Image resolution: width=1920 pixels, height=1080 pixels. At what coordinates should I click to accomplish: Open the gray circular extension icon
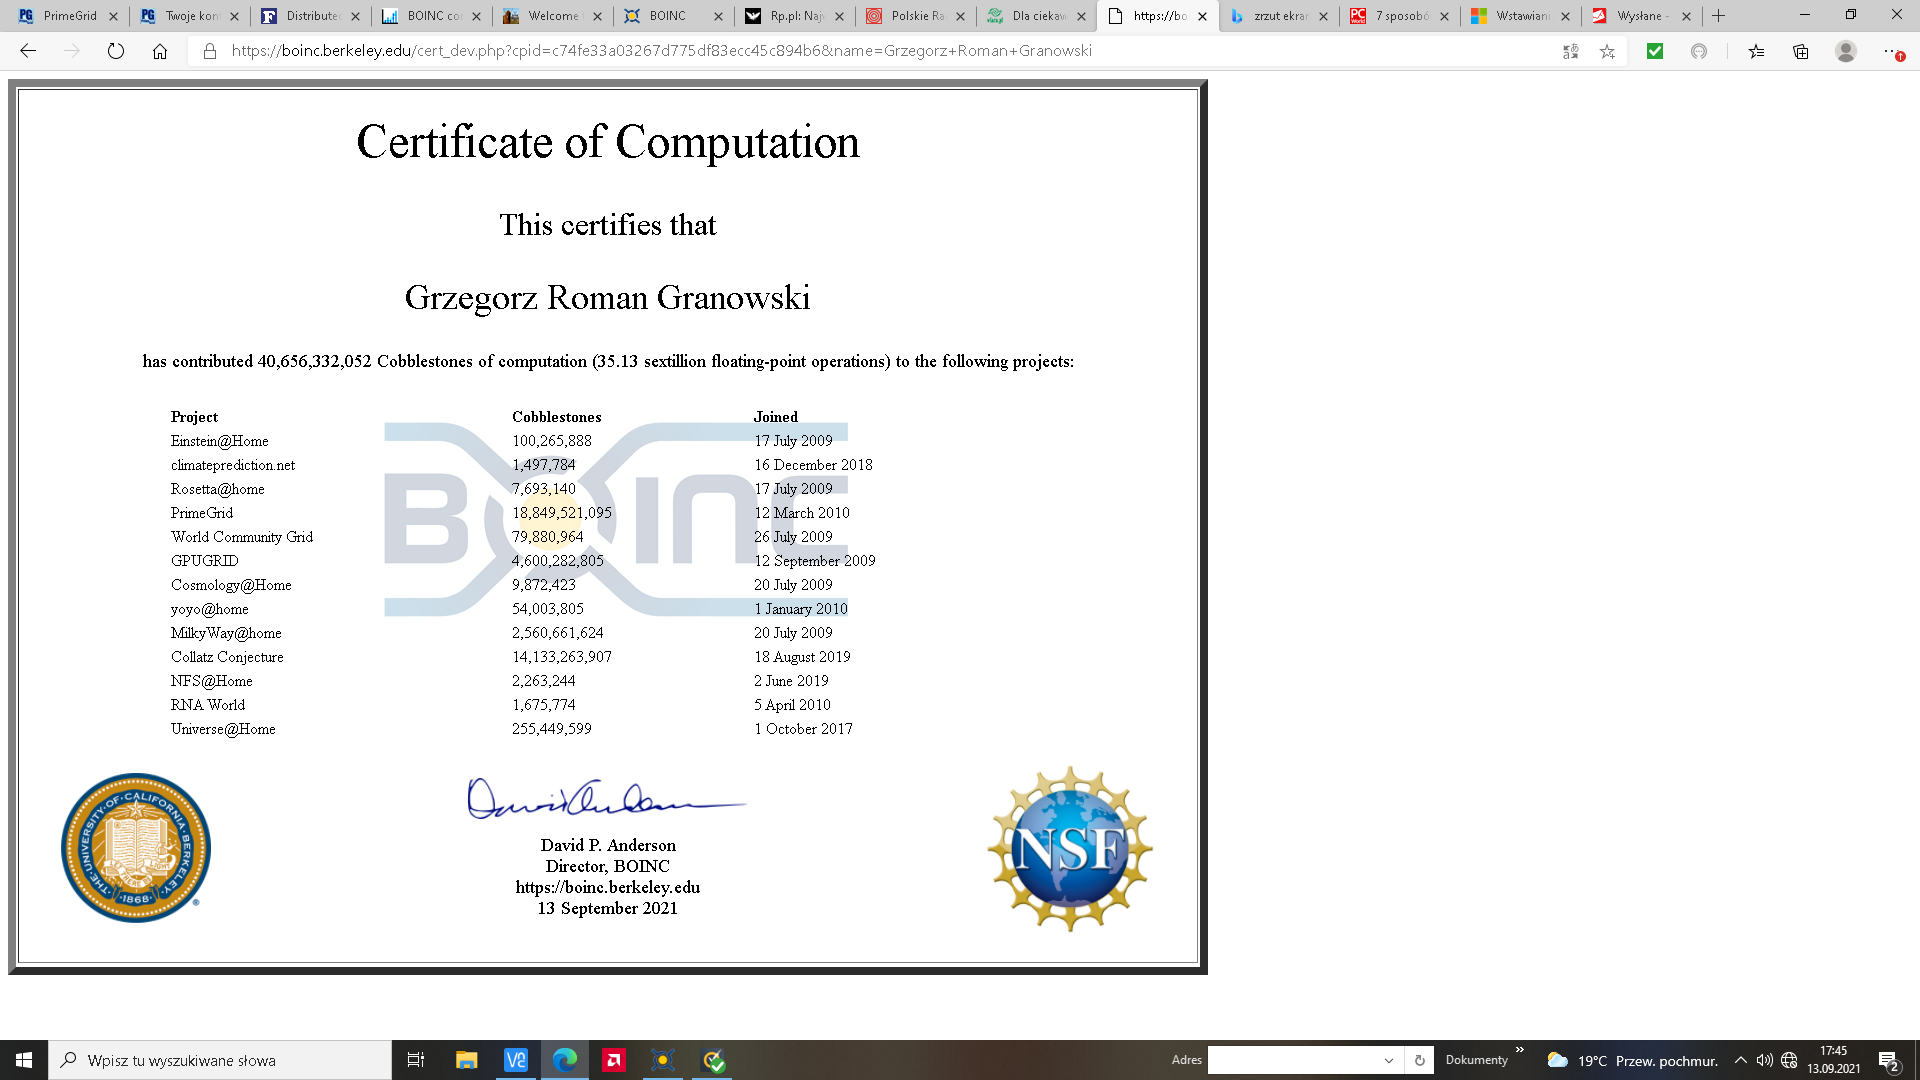(x=1699, y=51)
